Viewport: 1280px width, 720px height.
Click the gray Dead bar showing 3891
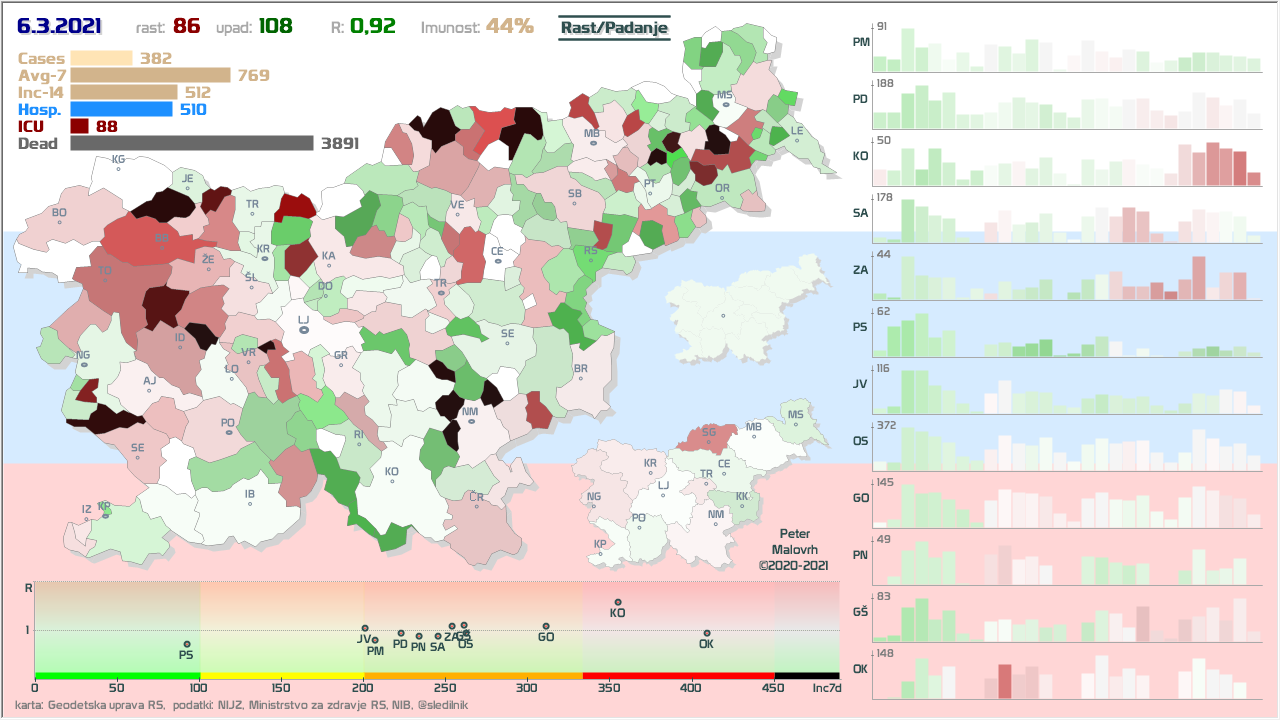pyautogui.click(x=192, y=143)
